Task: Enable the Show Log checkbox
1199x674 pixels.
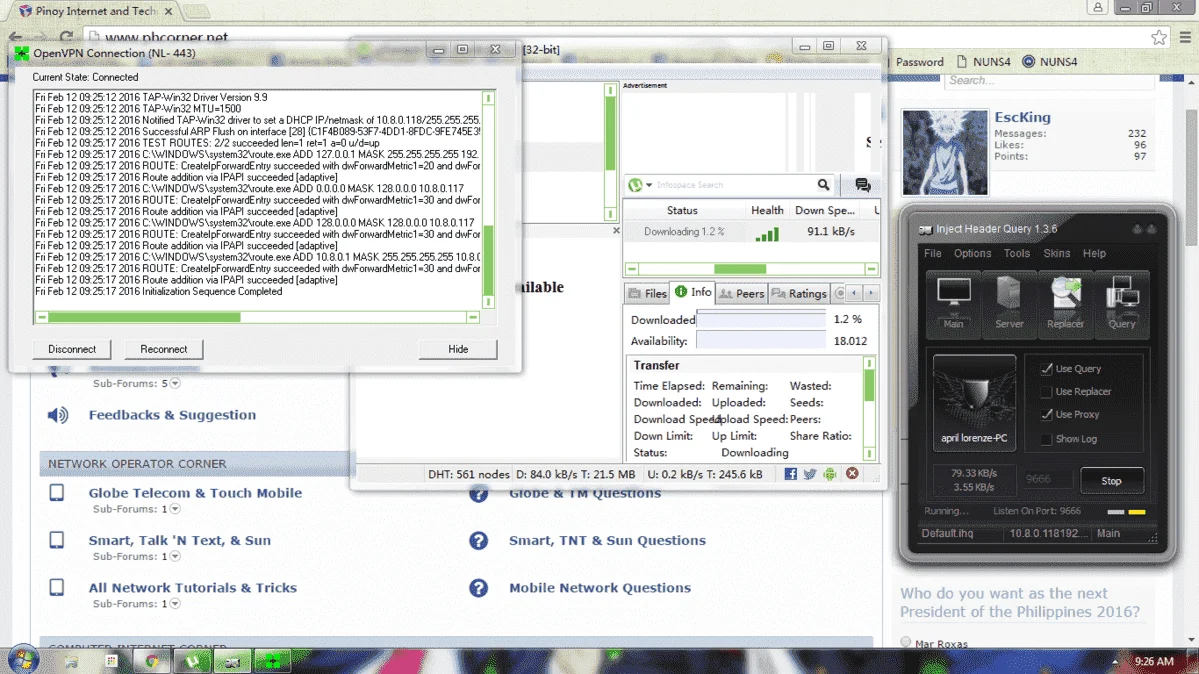Action: coord(1046,439)
